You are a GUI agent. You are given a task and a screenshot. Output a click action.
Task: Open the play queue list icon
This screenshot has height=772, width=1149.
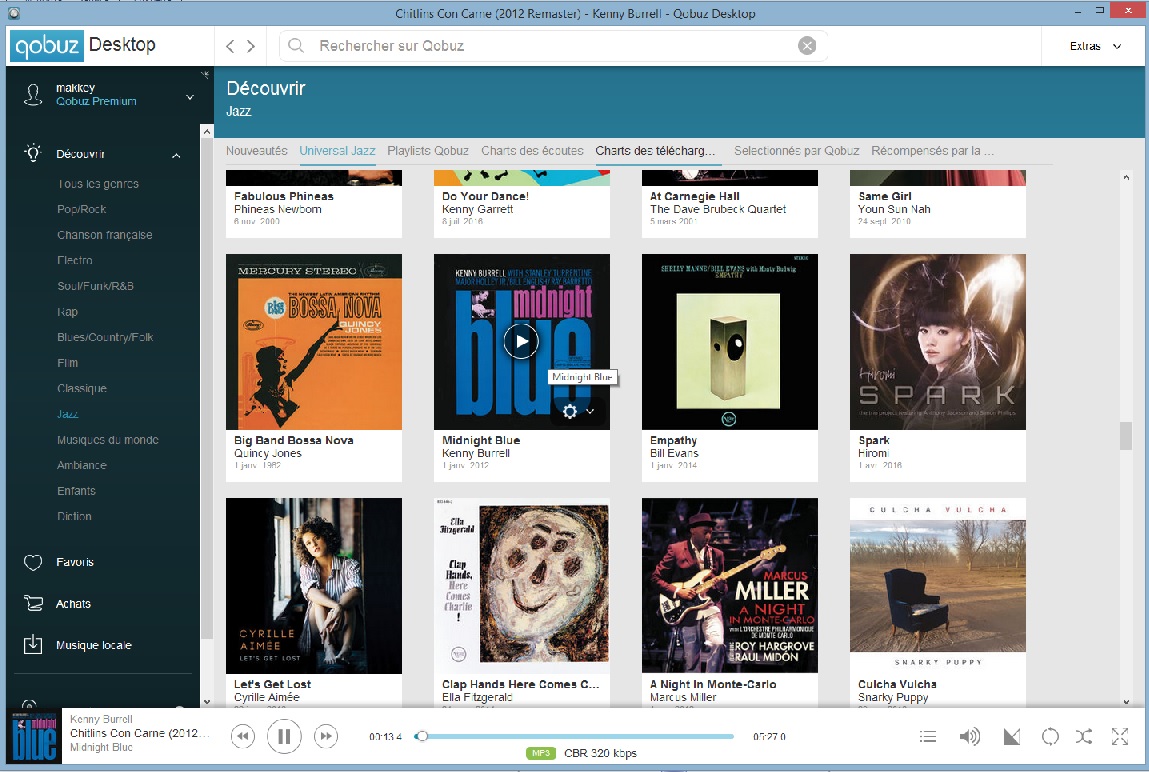[x=928, y=737]
